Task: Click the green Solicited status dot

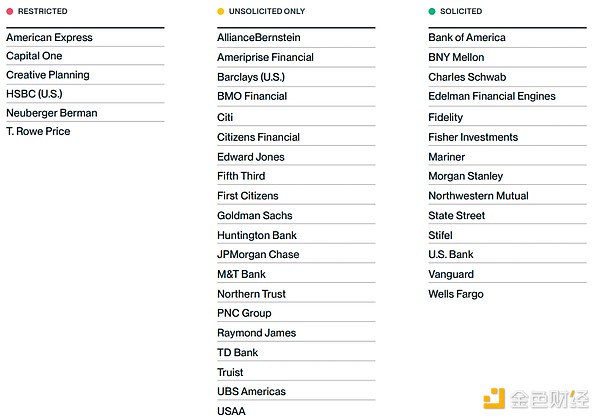Action: [432, 12]
